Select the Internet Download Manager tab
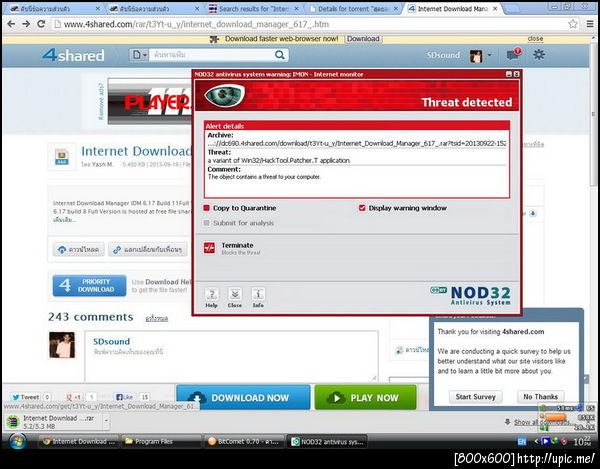This screenshot has height=469, width=600. pos(453,8)
